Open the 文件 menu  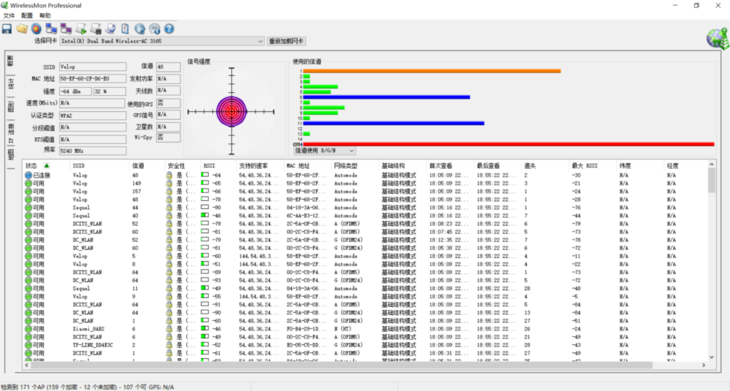point(9,15)
